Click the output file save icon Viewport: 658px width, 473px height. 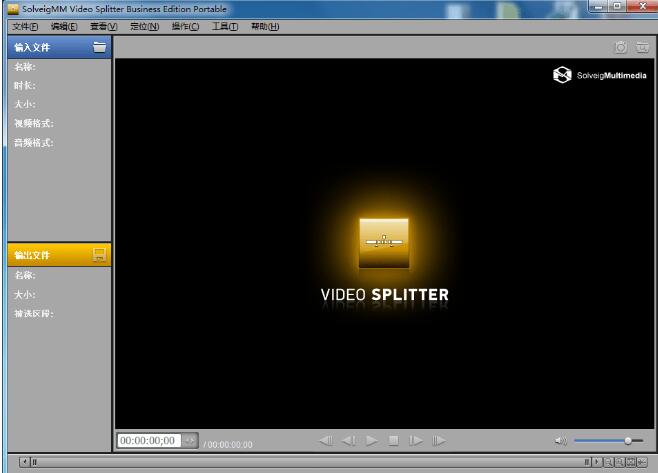pos(99,255)
